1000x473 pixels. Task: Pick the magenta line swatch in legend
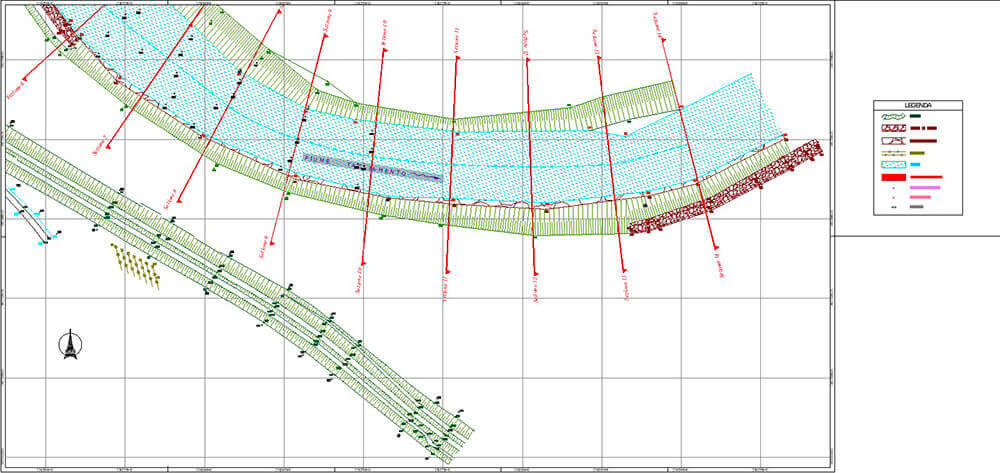click(923, 187)
